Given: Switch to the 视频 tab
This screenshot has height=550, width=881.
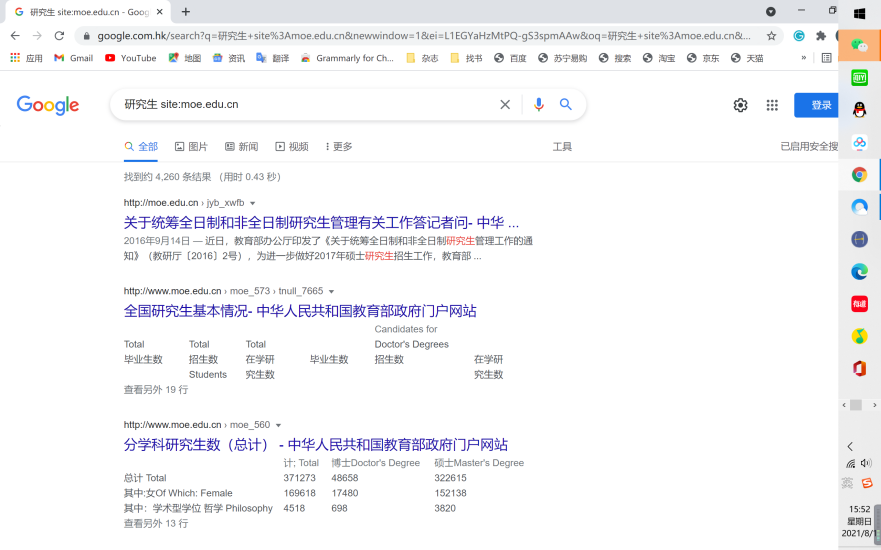Looking at the screenshot, I should 292,147.
